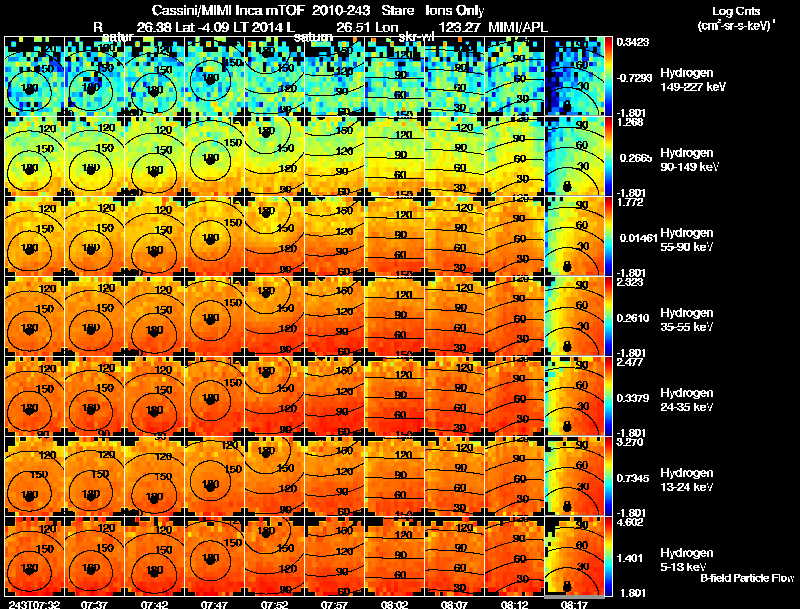Click the Hydrogen 149-227 keV color bar

(x=610, y=76)
